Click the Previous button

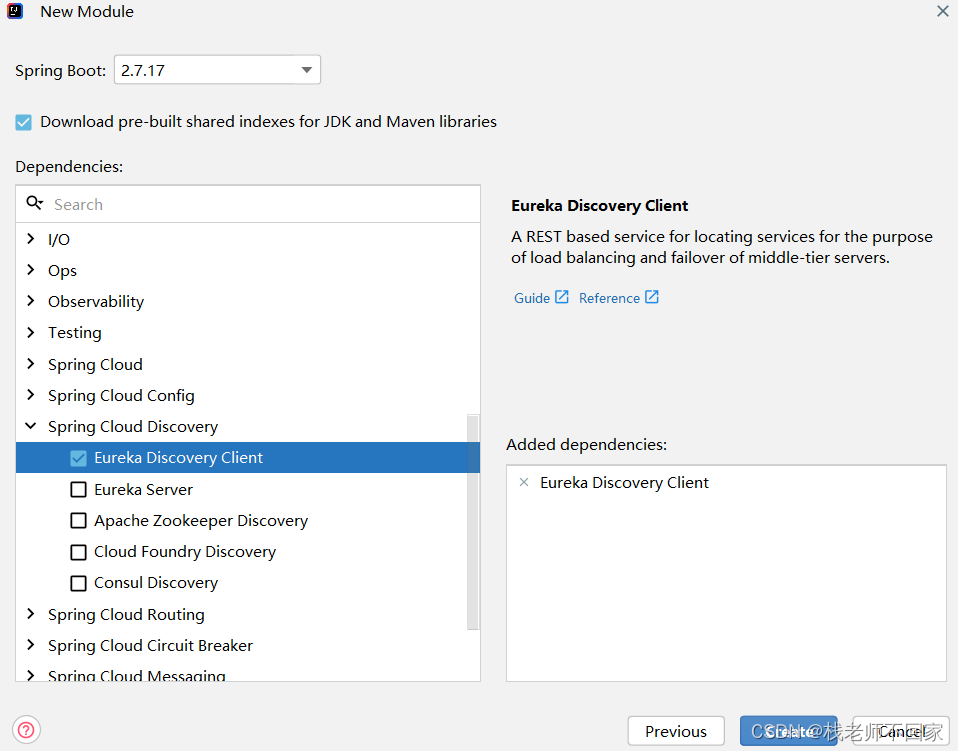click(676, 731)
